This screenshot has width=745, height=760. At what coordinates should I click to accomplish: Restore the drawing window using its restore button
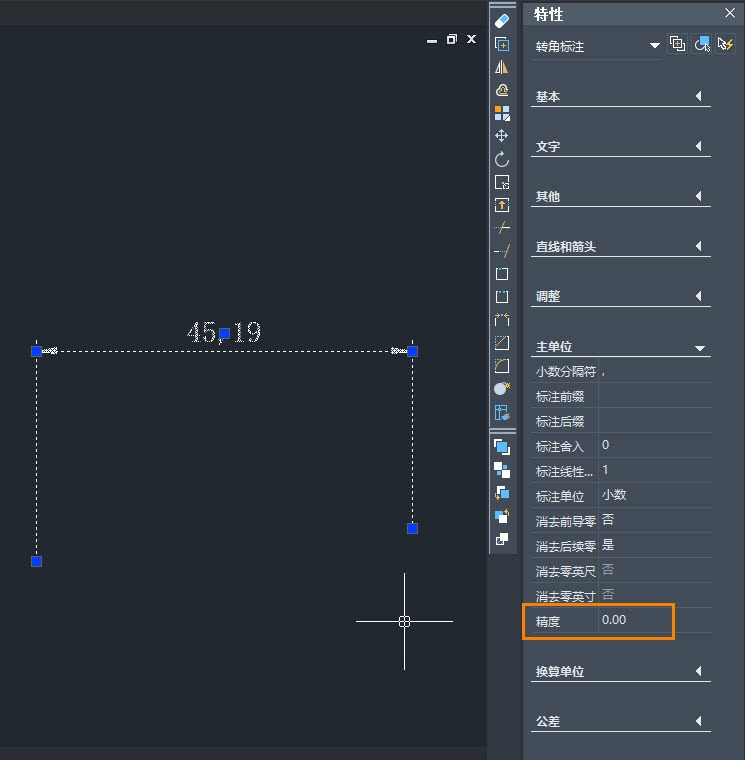[452, 39]
